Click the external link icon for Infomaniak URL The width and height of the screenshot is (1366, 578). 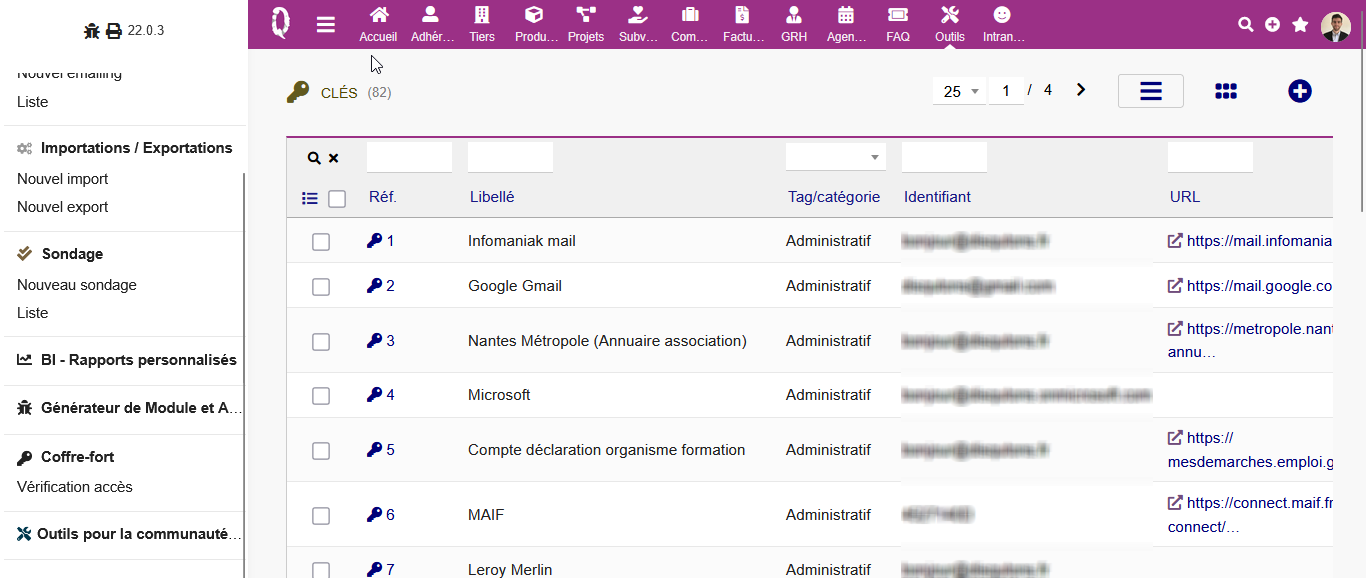1175,240
